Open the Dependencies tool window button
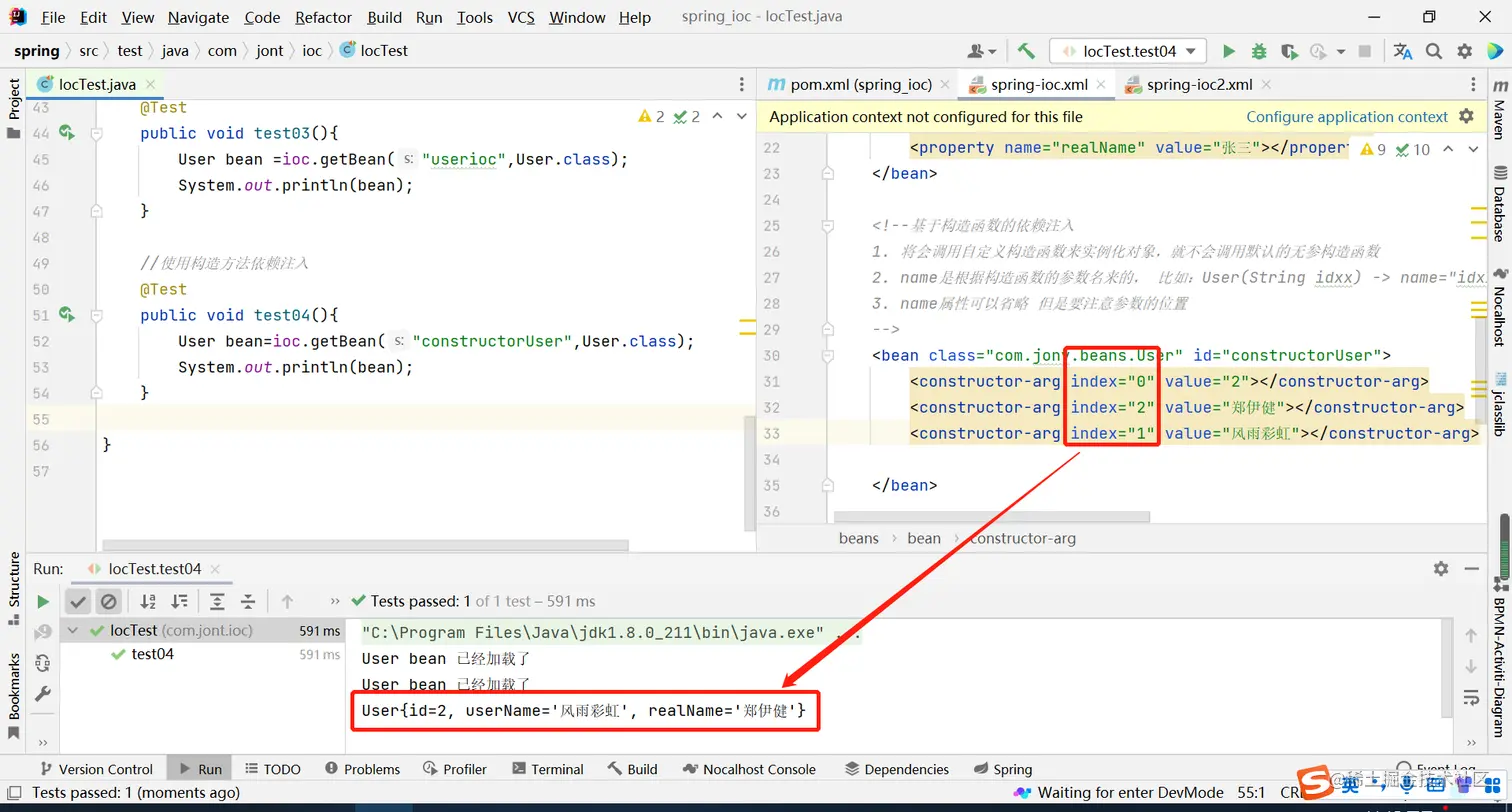Screen dimensions: 1512x812 pyautogui.click(x=896, y=769)
